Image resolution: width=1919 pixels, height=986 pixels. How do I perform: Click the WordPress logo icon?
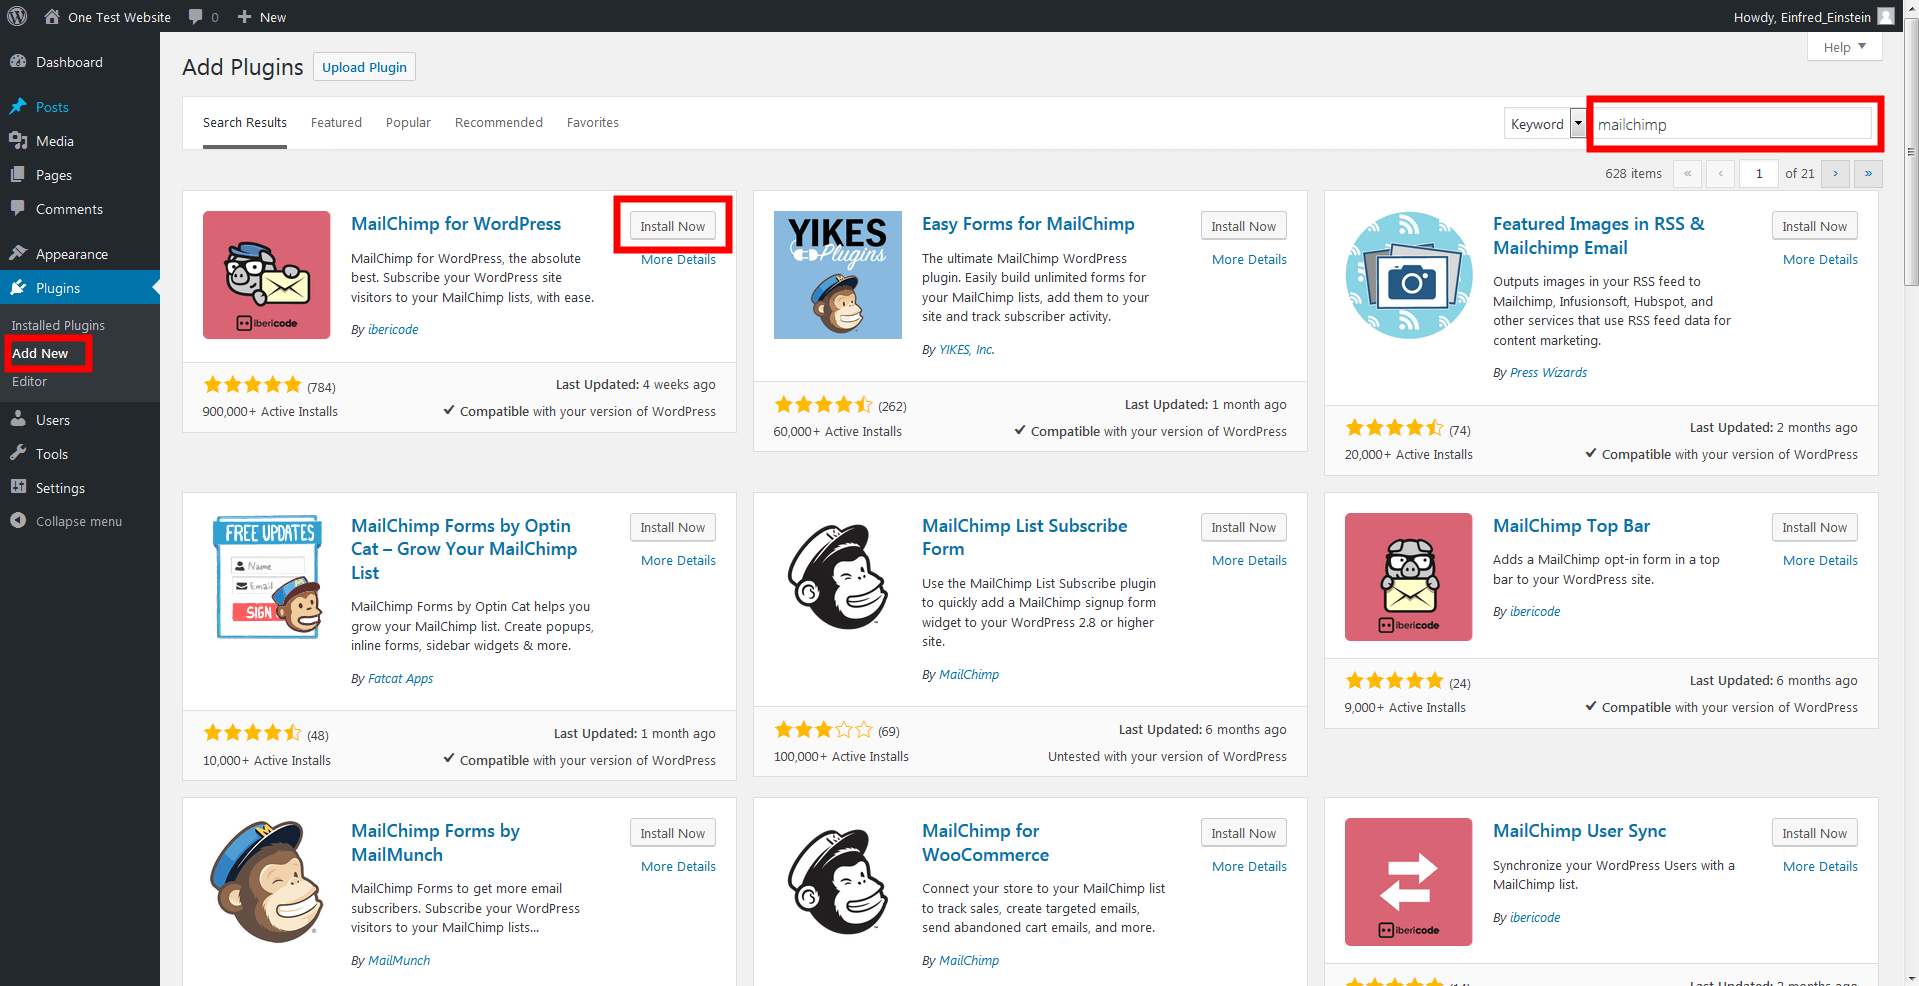17,16
